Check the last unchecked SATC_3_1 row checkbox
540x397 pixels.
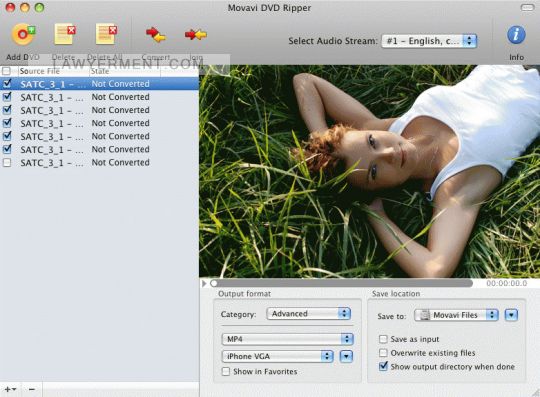tap(7, 163)
